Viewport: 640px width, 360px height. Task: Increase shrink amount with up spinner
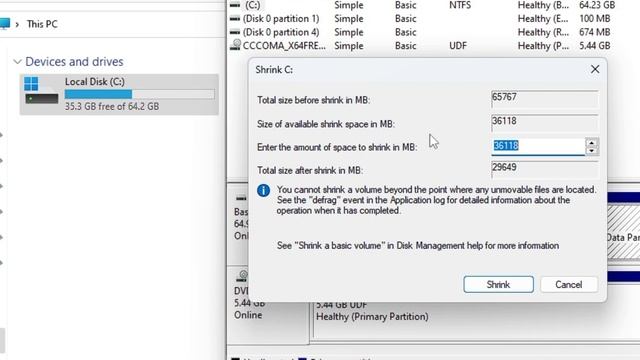tap(591, 143)
